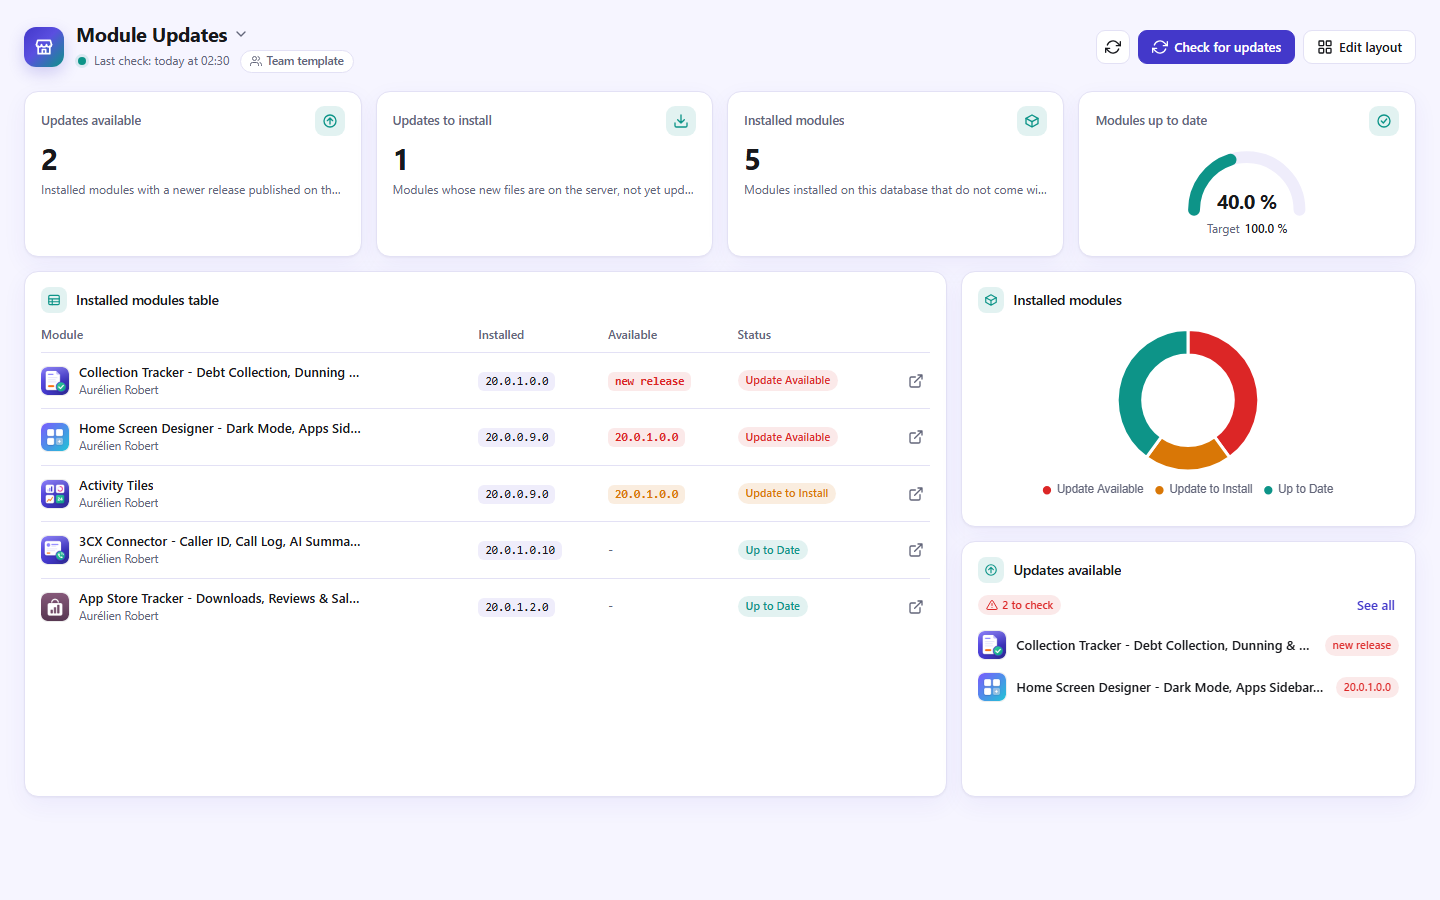Click the Updates to install download icon
Image resolution: width=1440 pixels, height=900 pixels.
681,121
